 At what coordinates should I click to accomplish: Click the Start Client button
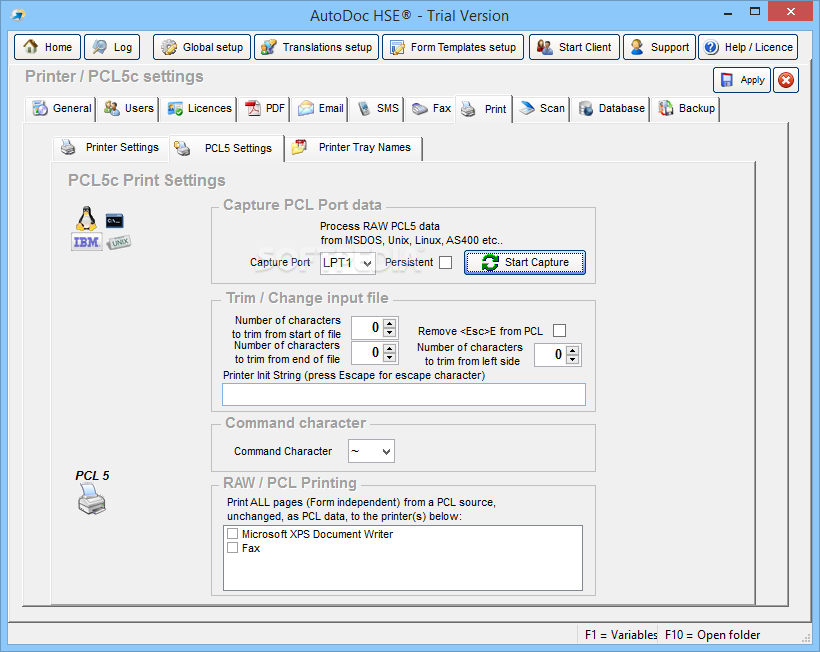574,47
